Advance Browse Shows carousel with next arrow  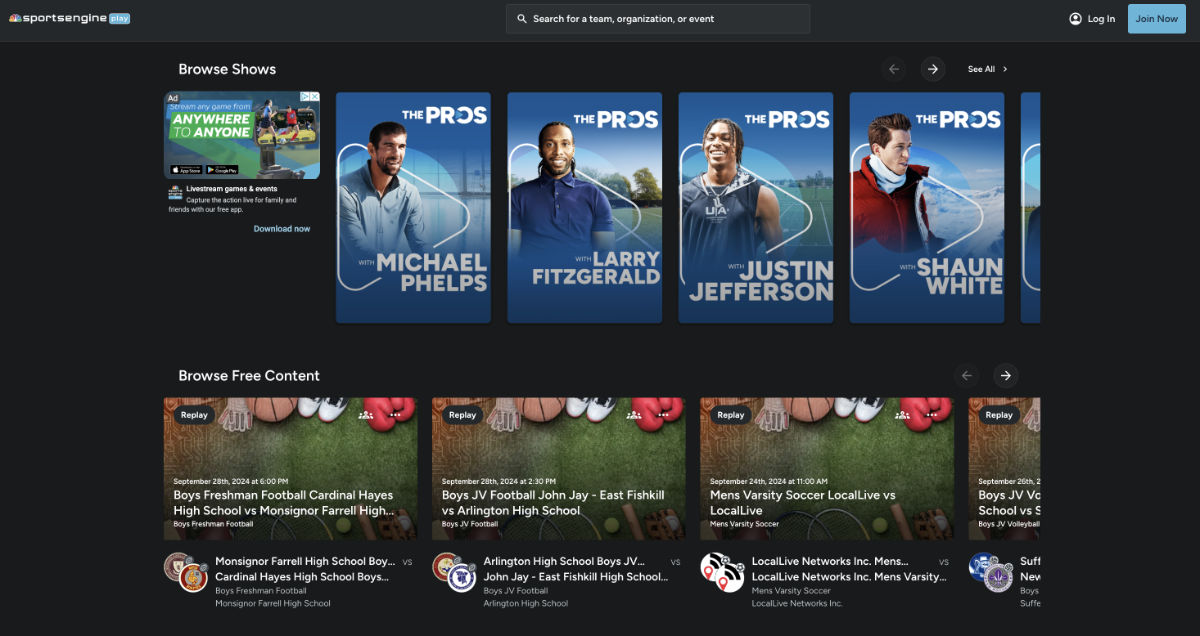click(x=933, y=69)
